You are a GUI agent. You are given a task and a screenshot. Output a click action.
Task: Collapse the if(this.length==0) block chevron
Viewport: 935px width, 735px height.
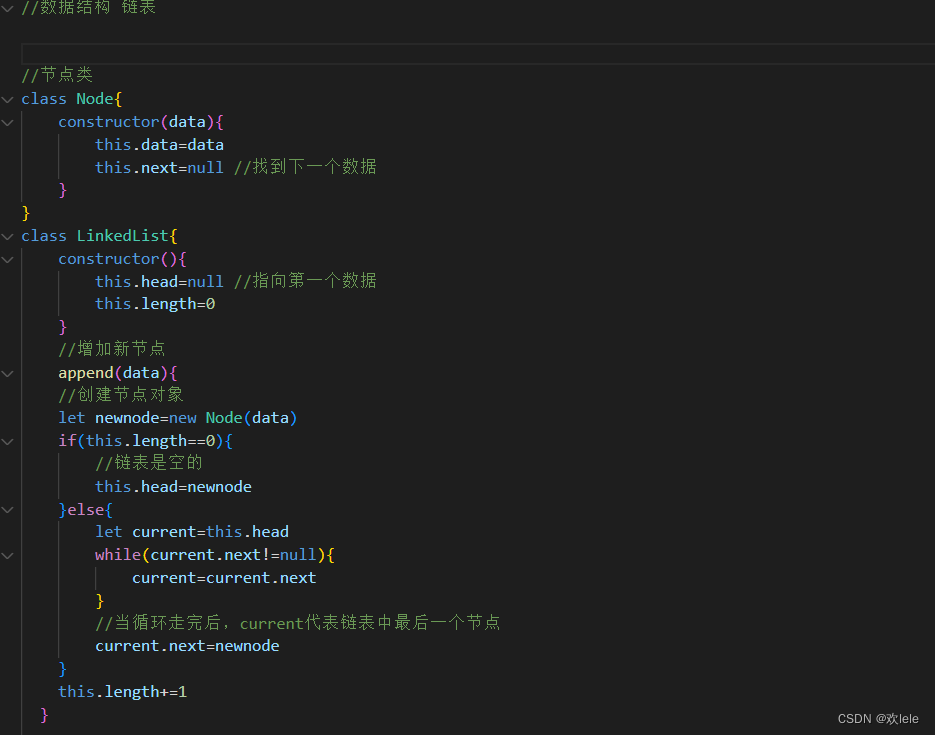coord(8,442)
